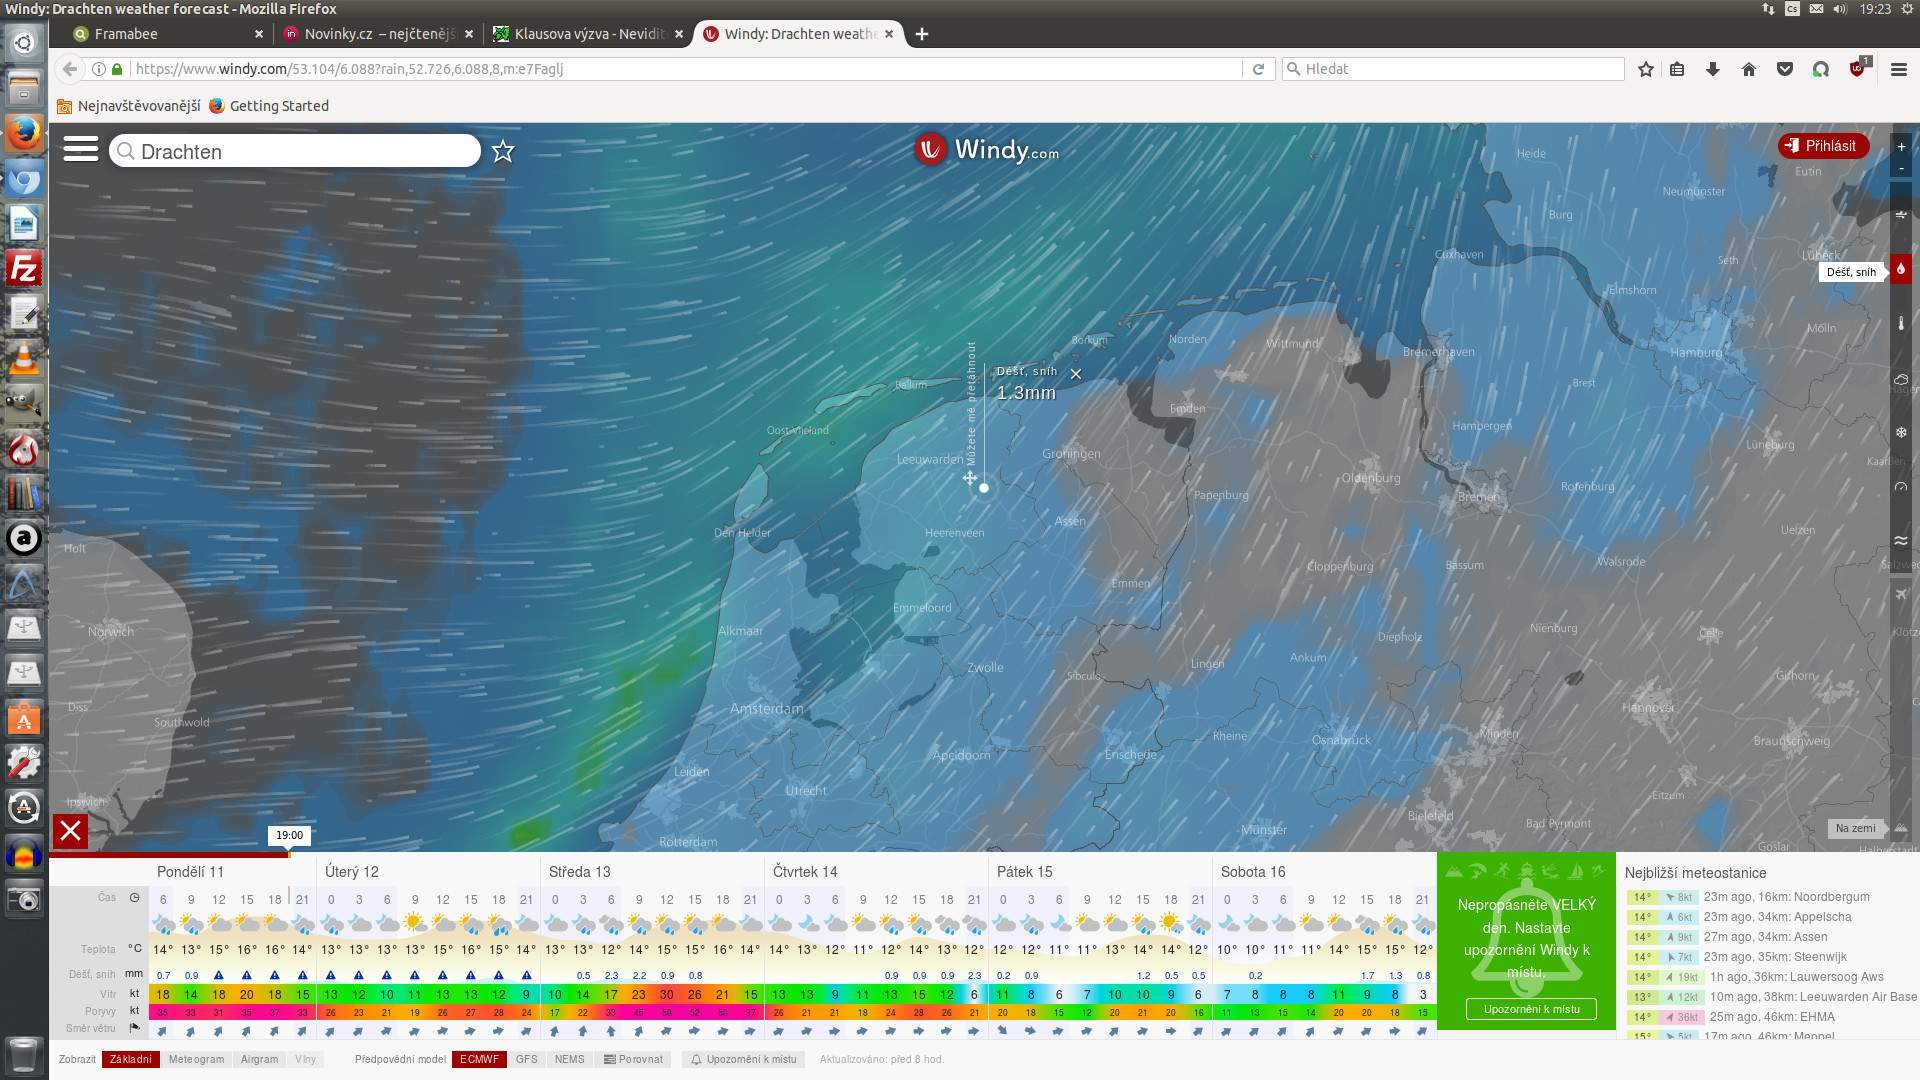
Task: Switch forecast model to NEMS
Action: [x=569, y=1059]
